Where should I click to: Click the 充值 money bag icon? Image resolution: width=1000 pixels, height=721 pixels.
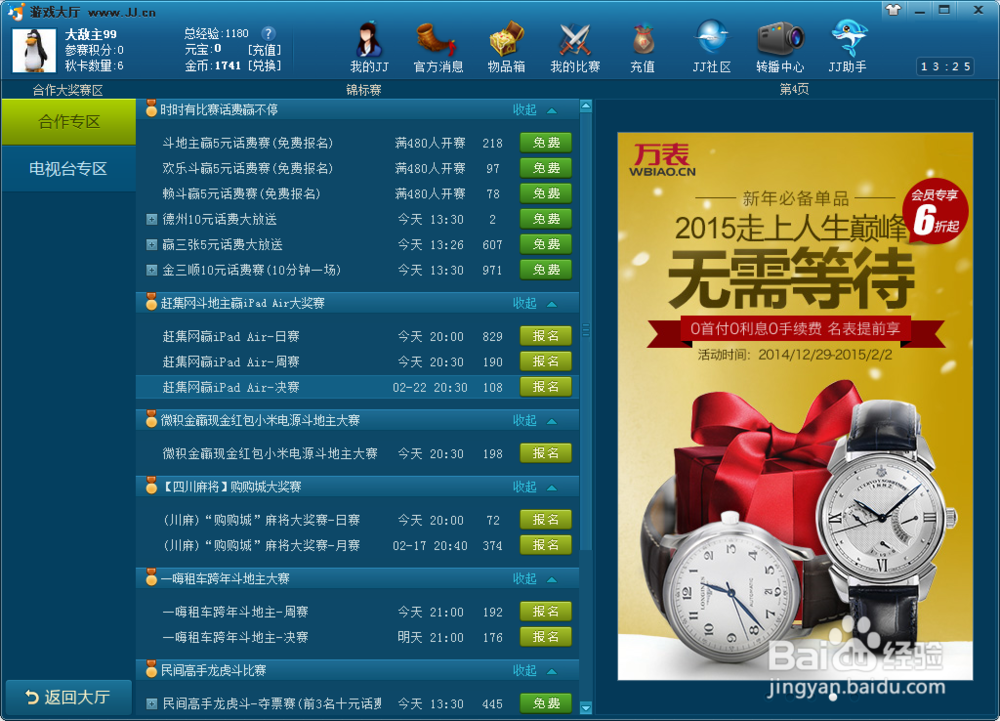click(x=643, y=40)
